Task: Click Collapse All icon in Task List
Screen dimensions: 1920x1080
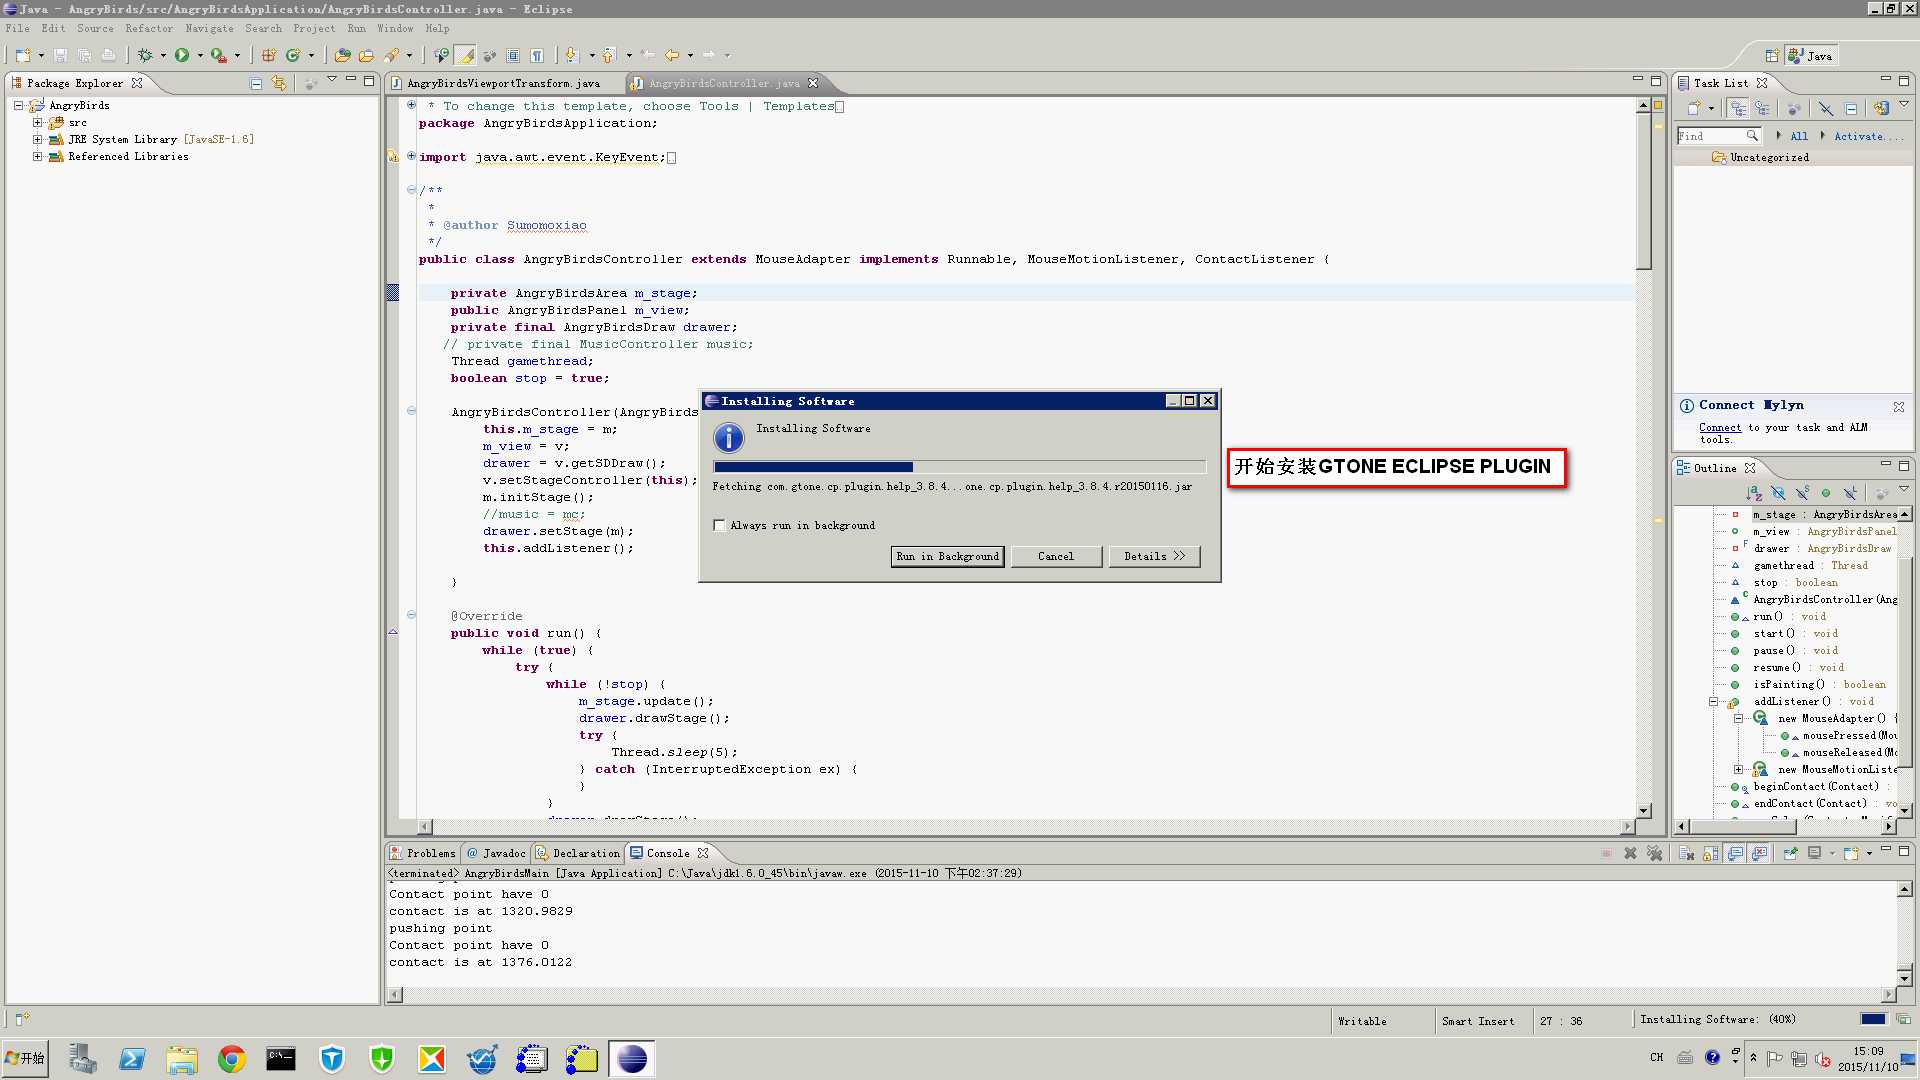Action: pyautogui.click(x=1851, y=108)
